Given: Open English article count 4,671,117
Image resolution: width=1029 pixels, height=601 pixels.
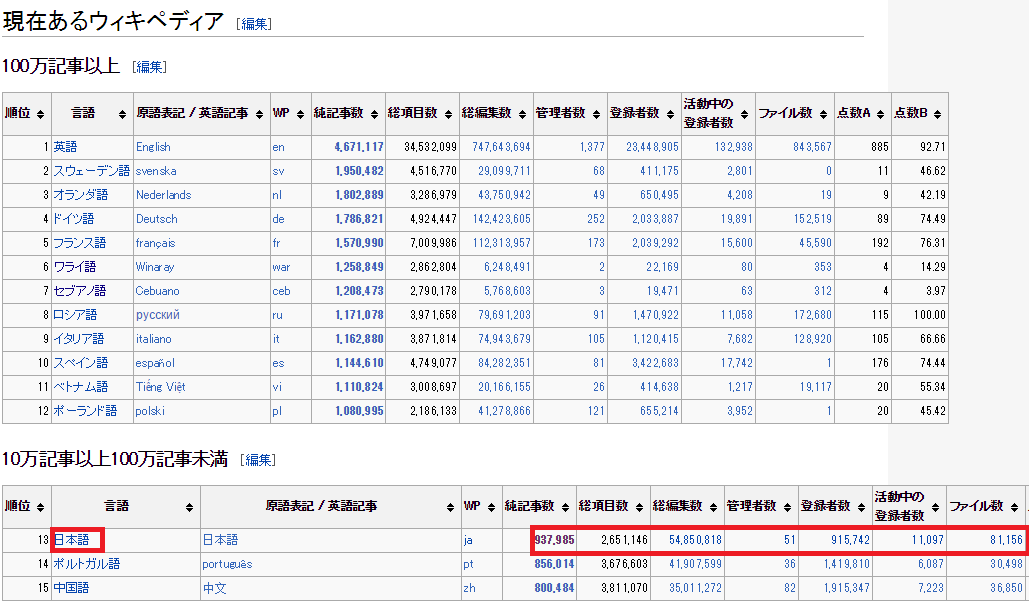Looking at the screenshot, I should tap(359, 147).
